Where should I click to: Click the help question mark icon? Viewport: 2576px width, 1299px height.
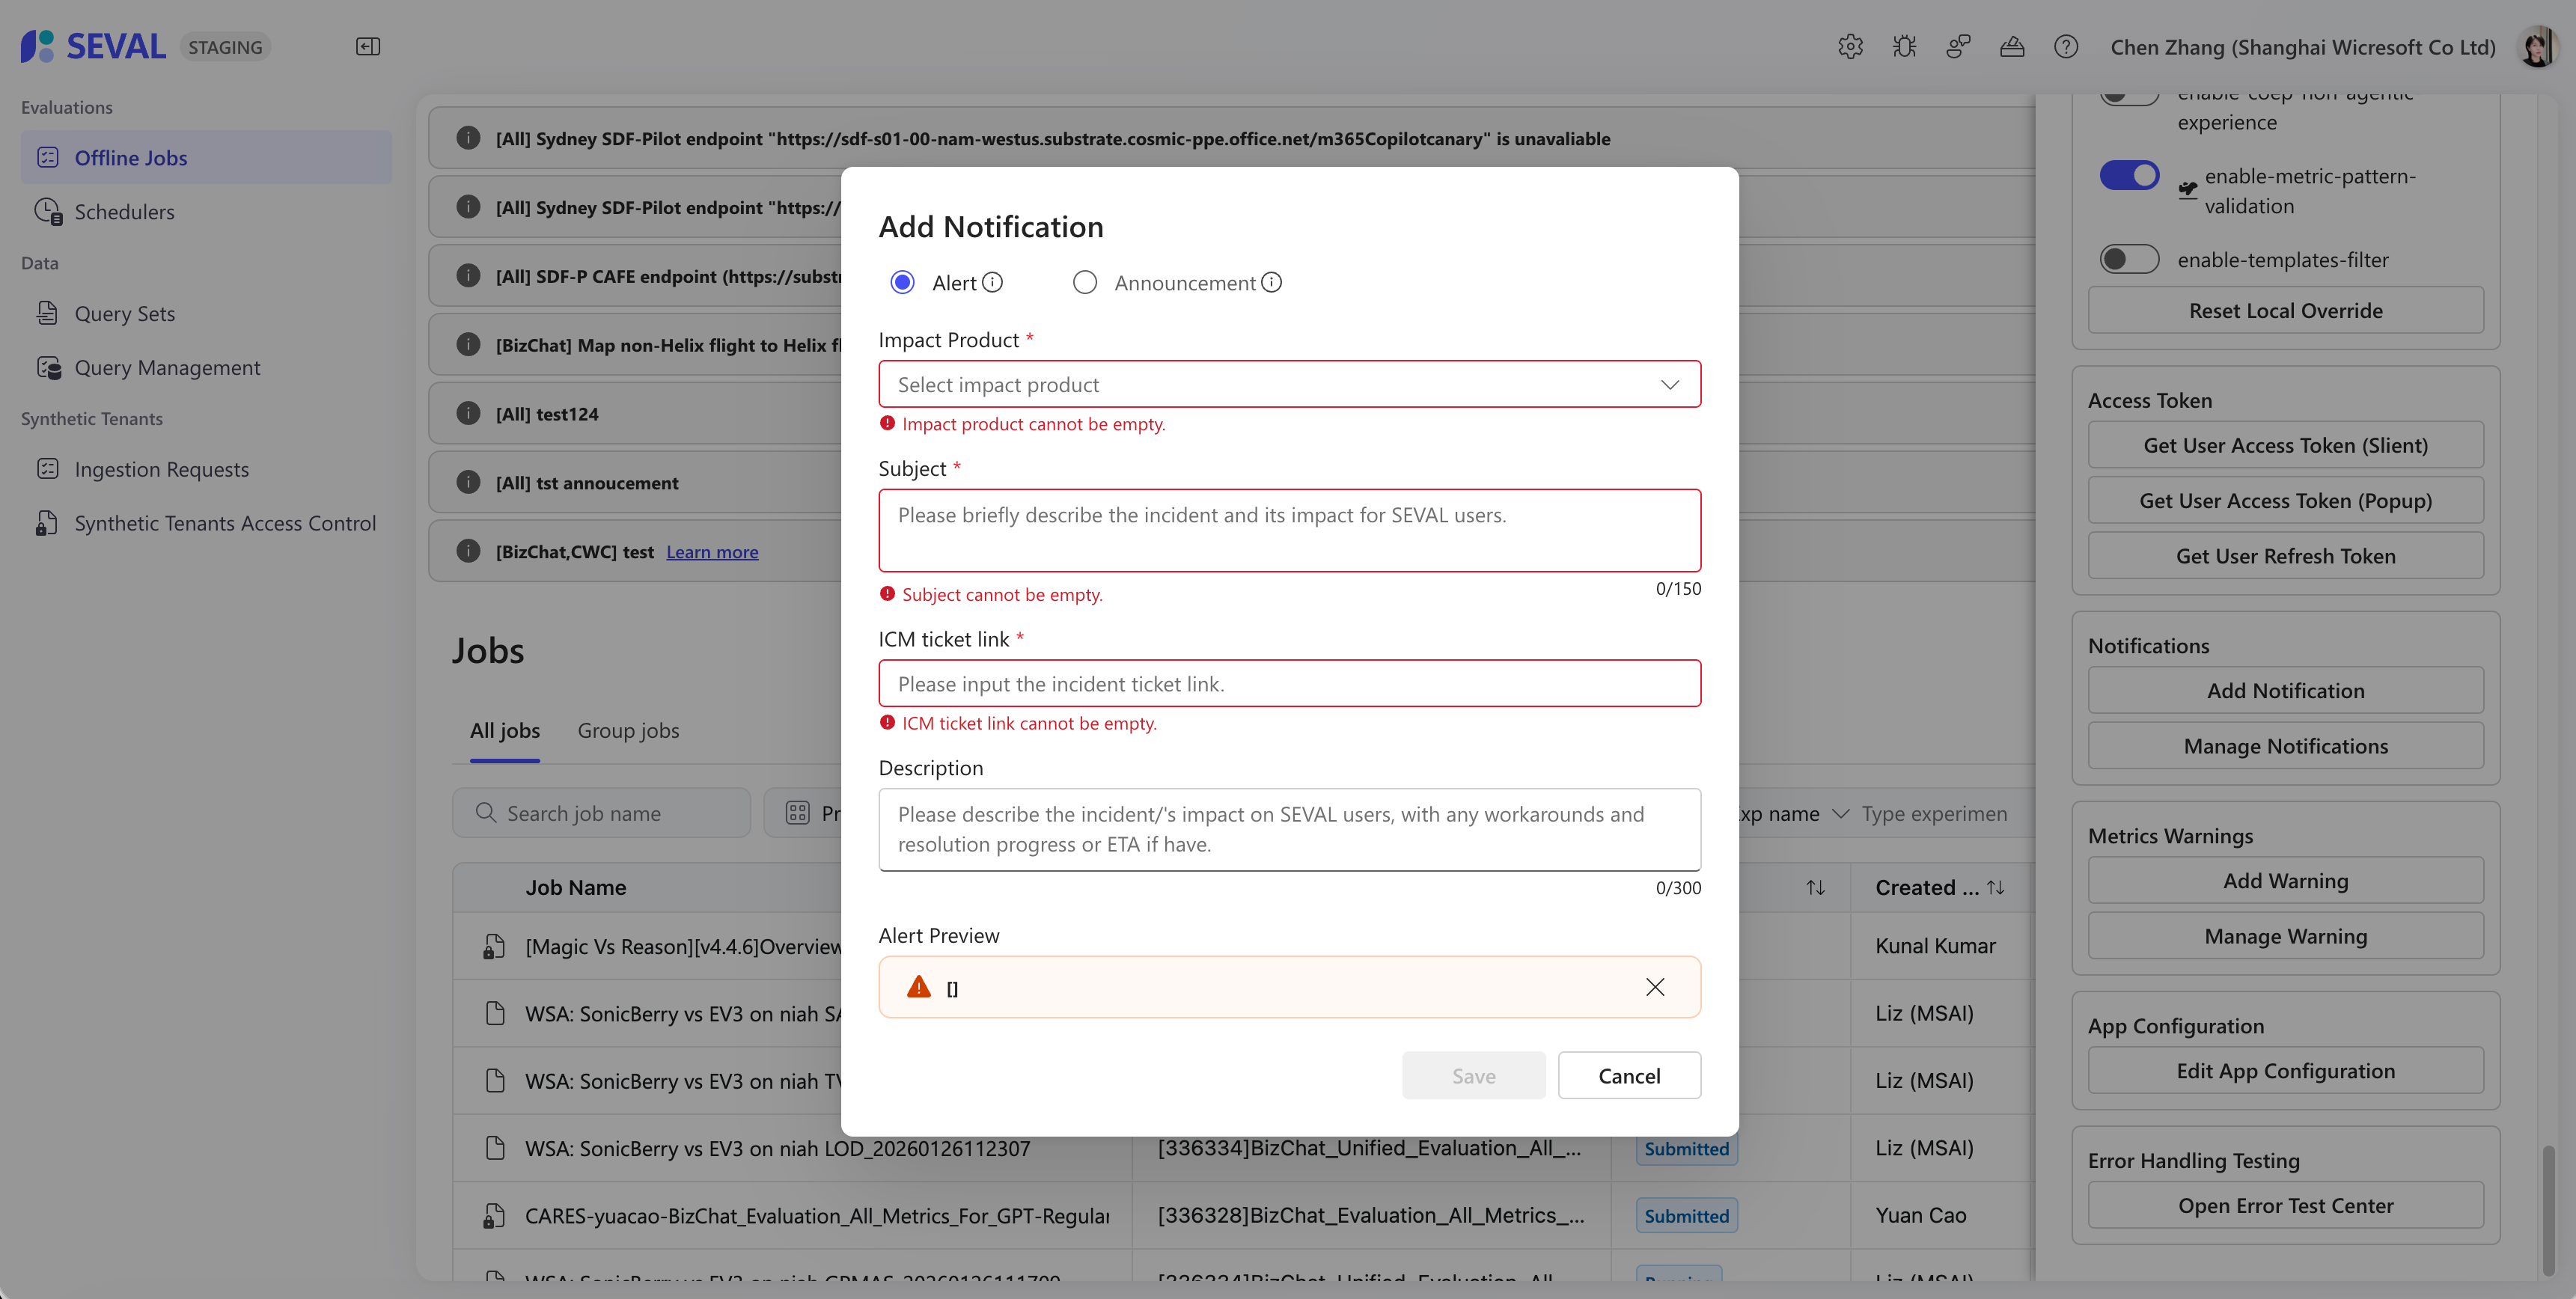(x=2066, y=47)
